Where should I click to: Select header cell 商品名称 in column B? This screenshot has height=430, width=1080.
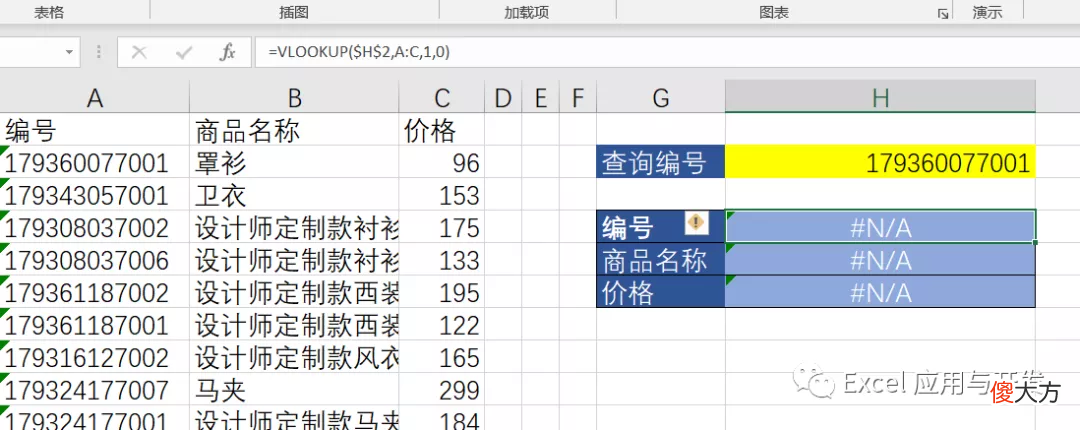[294, 130]
